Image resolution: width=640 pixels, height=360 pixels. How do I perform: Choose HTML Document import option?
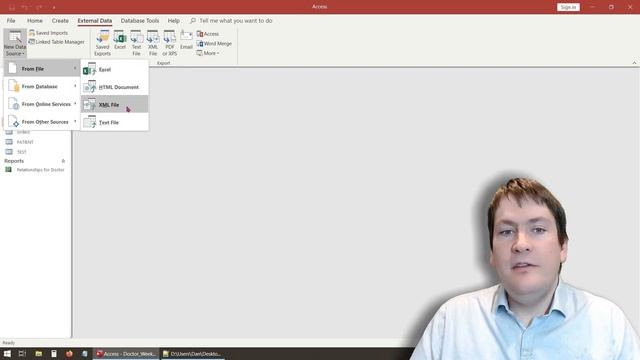click(115, 87)
